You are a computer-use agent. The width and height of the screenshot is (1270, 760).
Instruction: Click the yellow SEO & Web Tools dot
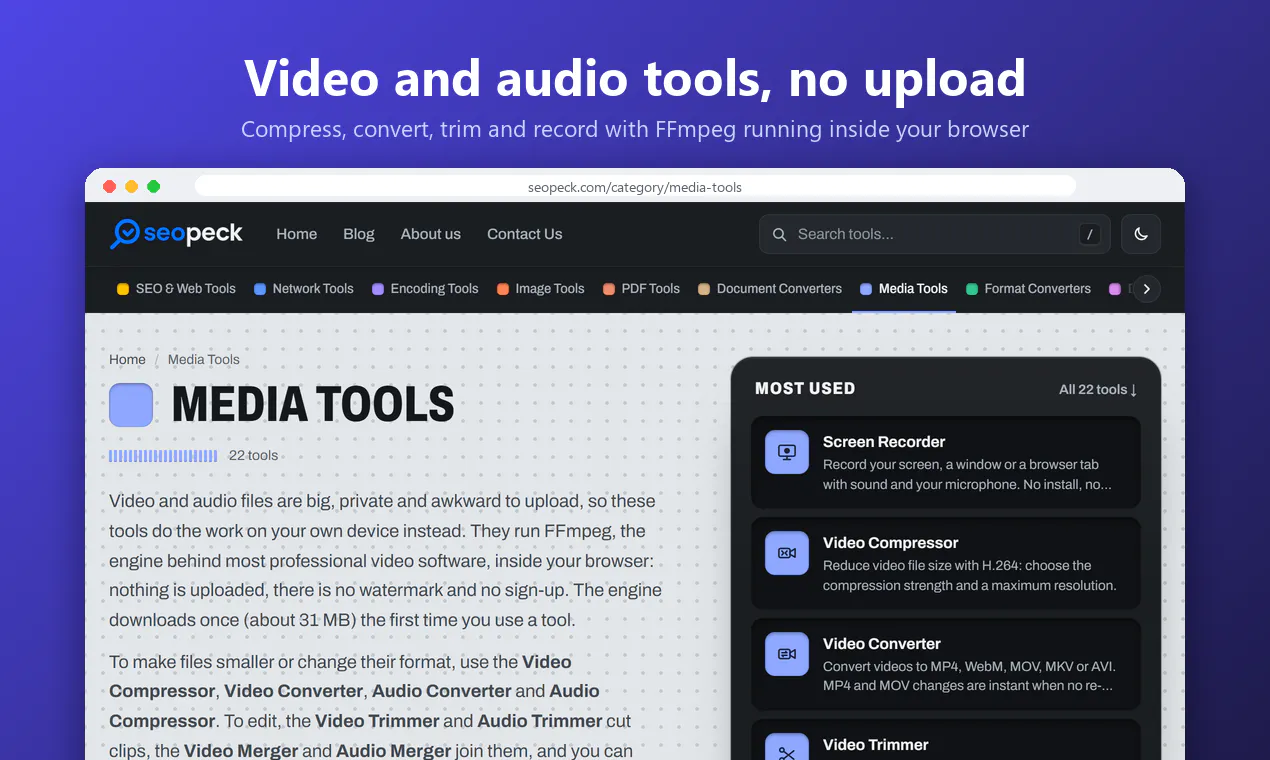click(x=123, y=289)
